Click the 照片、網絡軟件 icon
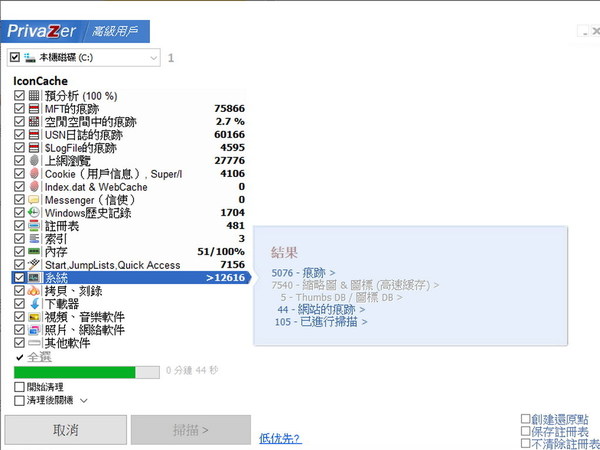The width and height of the screenshot is (600, 450). [34, 330]
